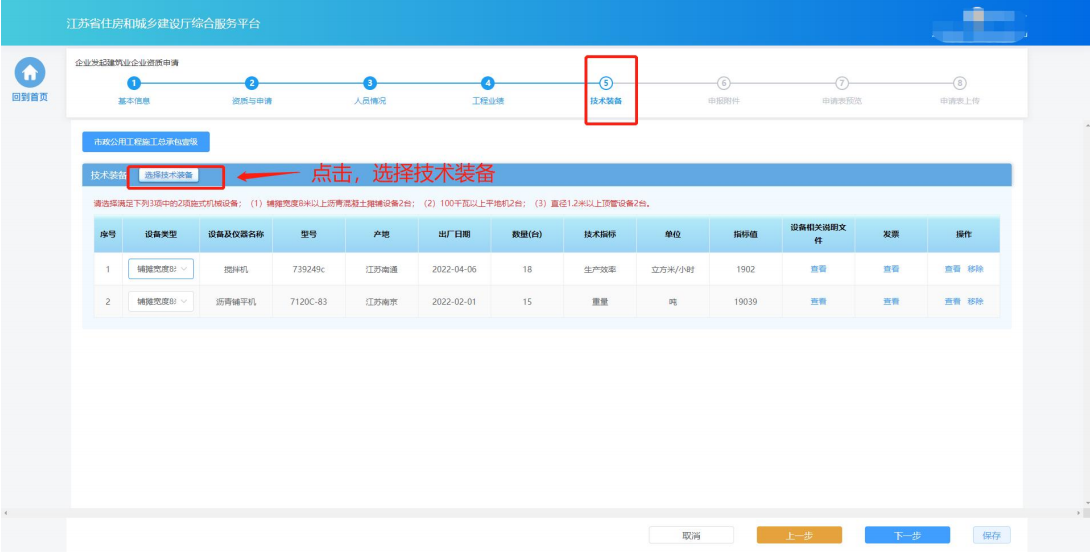View 发票 for the 搅拌机 row

coord(891,269)
